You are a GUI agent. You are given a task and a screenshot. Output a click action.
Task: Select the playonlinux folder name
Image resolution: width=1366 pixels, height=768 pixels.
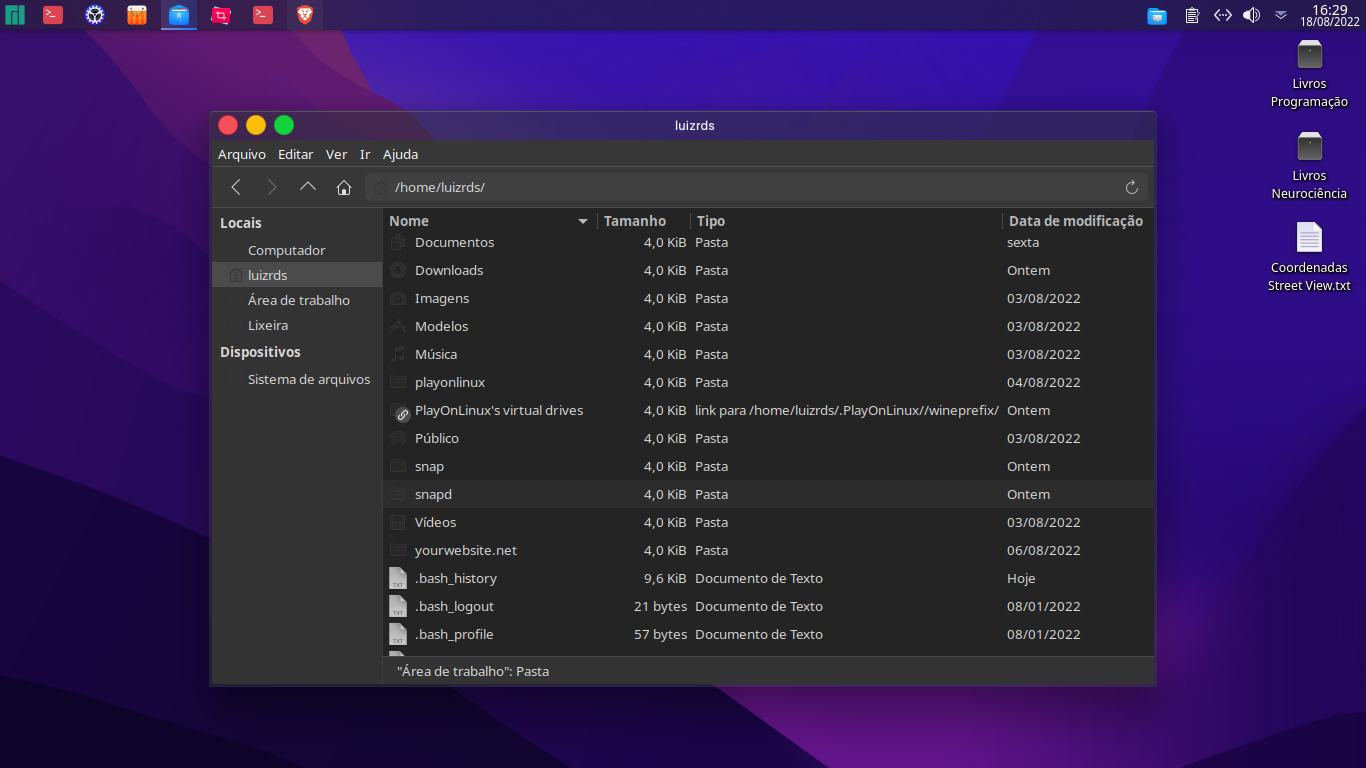tap(450, 383)
